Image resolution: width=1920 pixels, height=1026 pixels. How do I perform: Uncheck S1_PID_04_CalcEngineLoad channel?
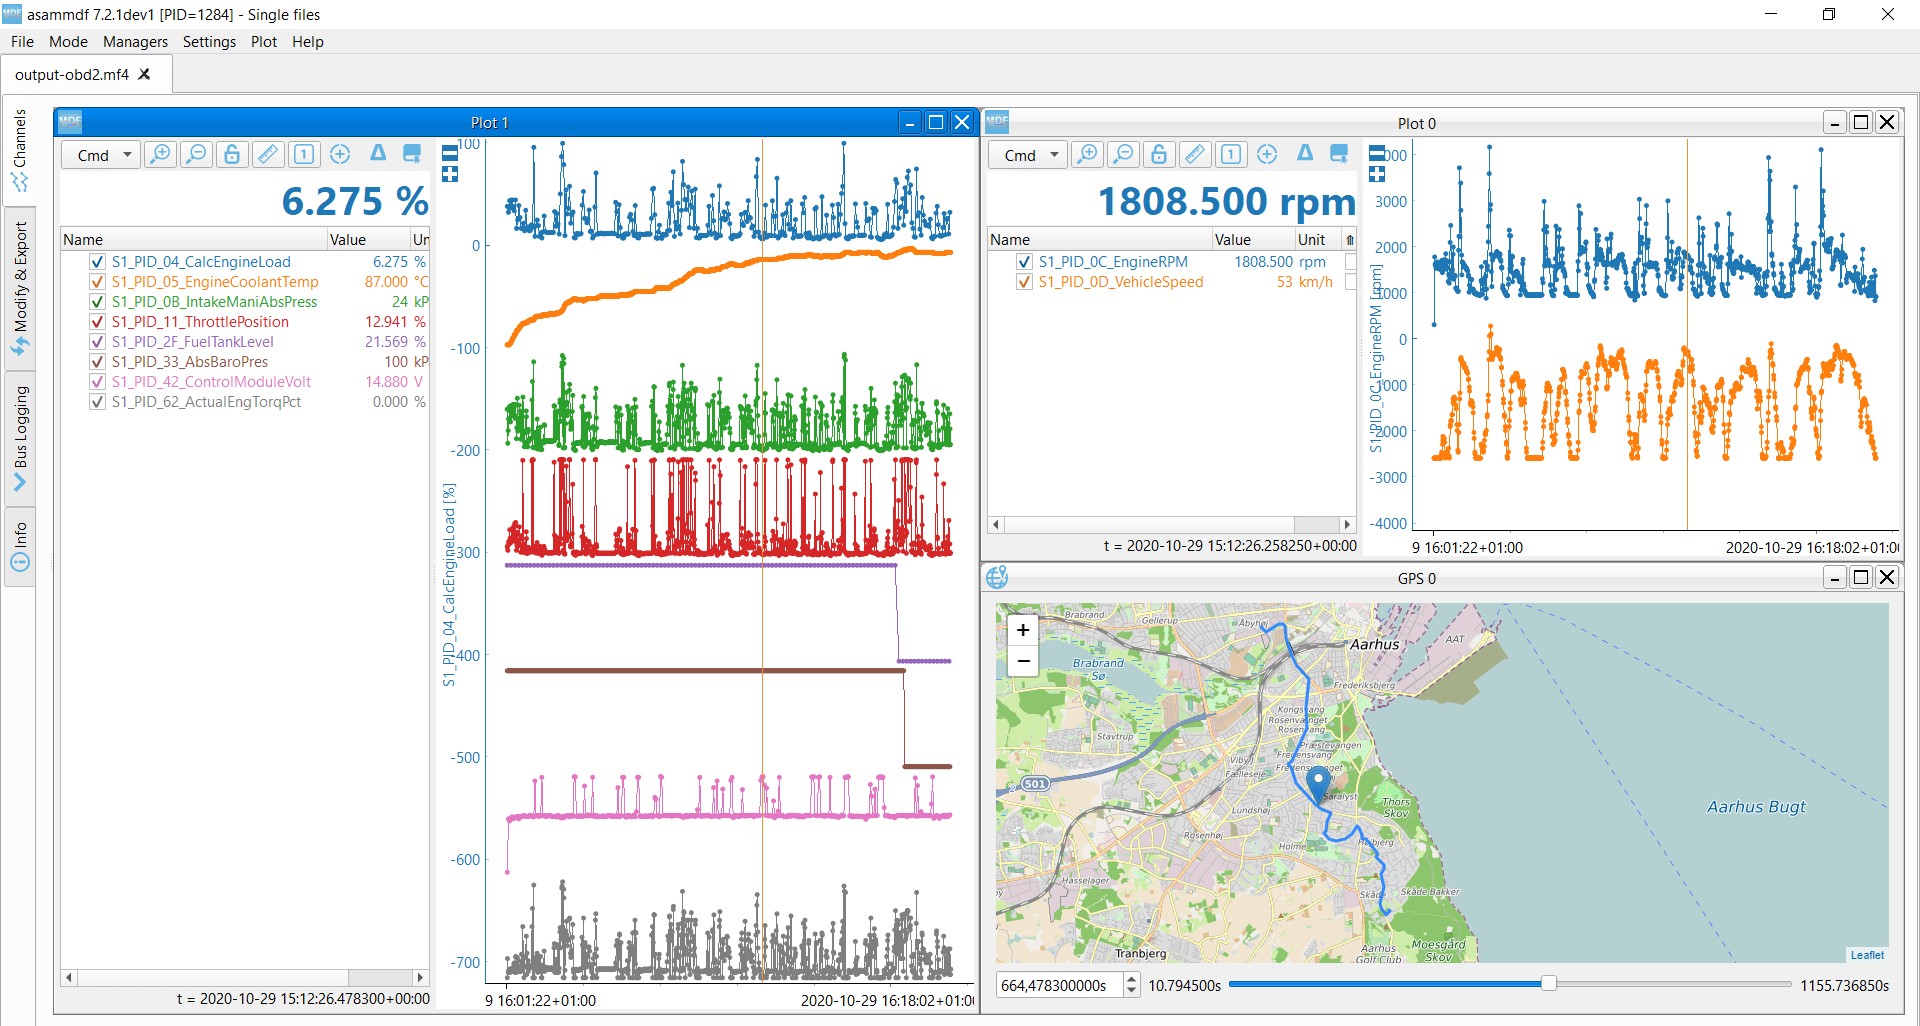[97, 262]
